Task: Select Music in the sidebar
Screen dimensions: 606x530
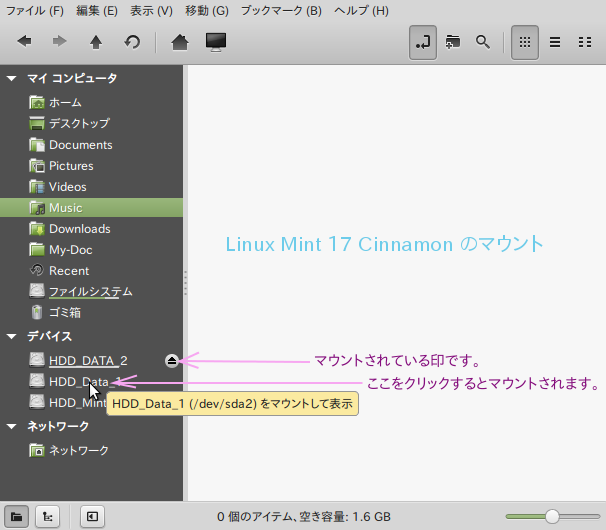Action: (x=91, y=208)
